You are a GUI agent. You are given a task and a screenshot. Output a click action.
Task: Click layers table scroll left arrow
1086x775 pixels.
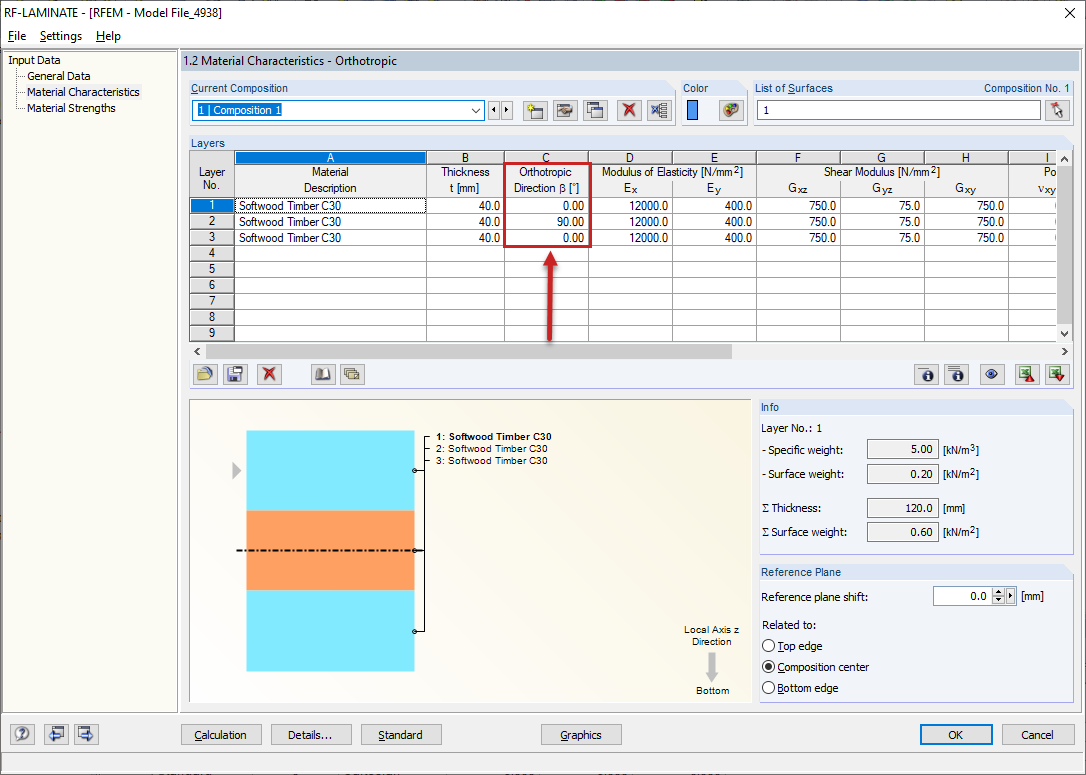coord(197,352)
